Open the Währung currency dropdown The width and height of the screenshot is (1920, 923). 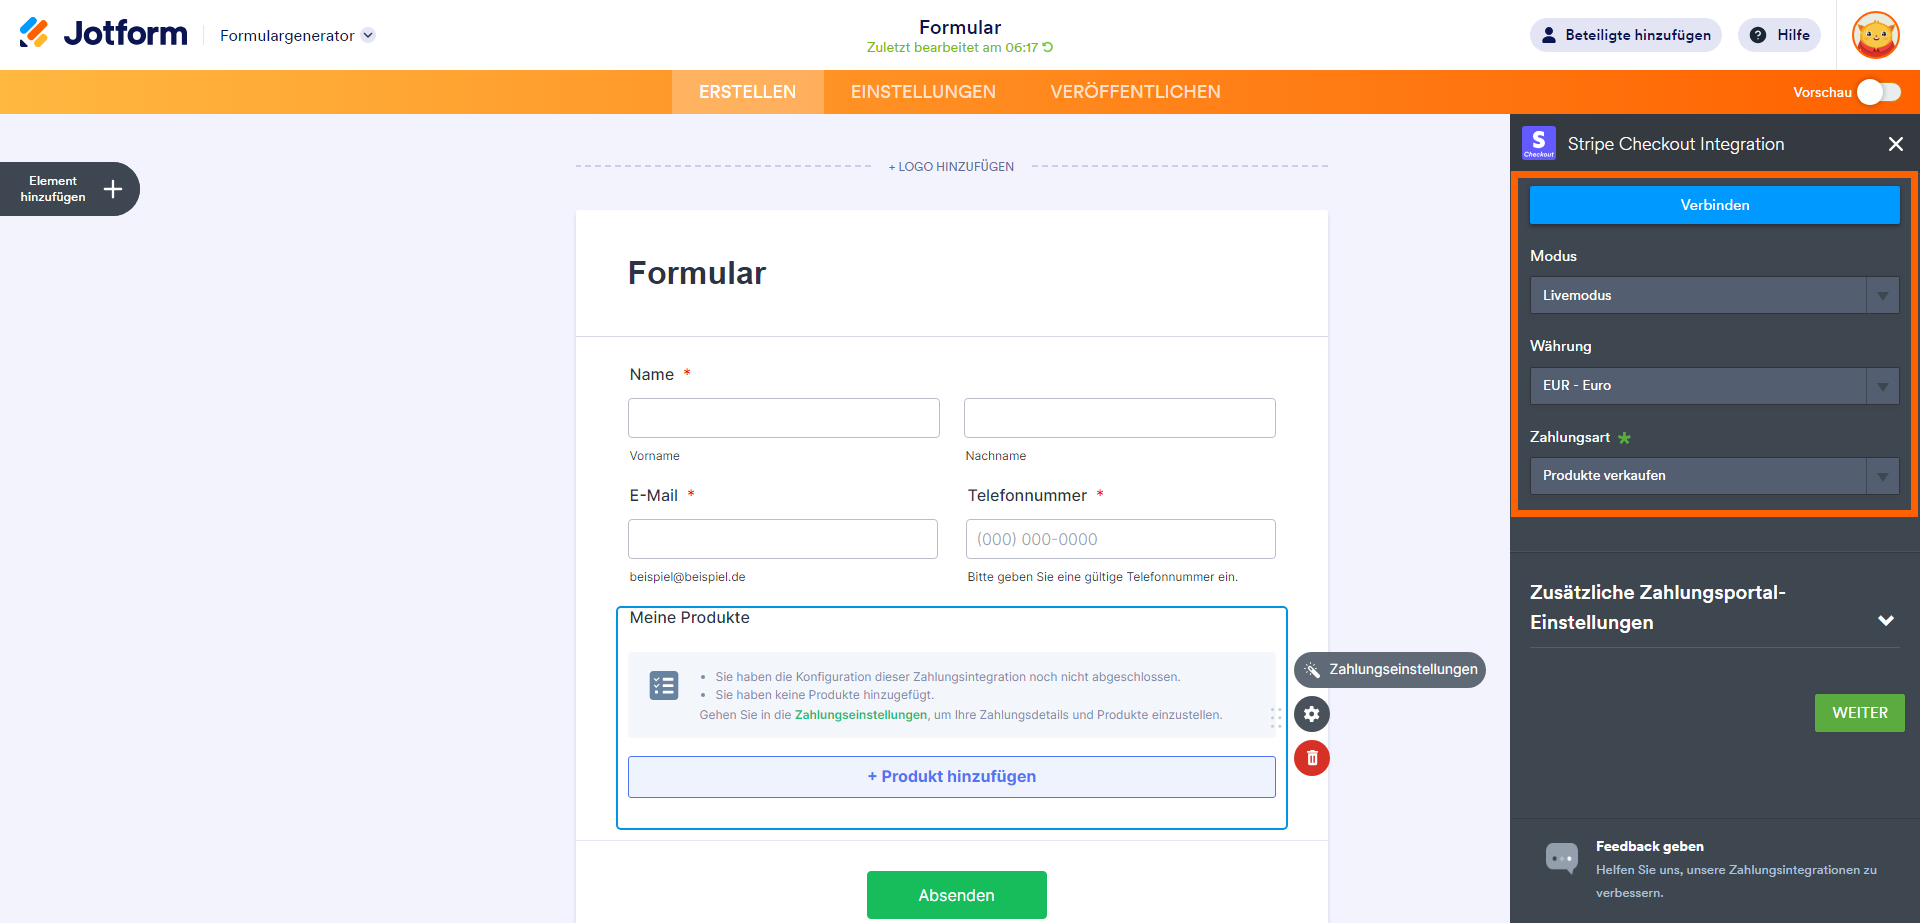tap(1714, 386)
